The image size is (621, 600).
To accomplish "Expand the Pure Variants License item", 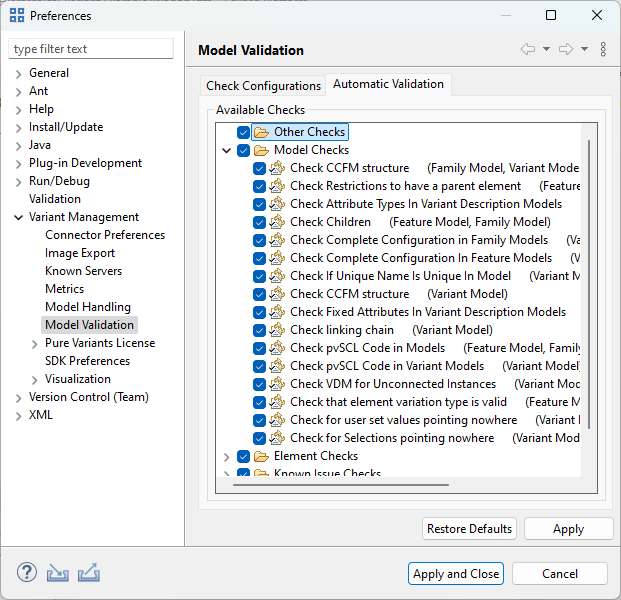I will [x=35, y=343].
